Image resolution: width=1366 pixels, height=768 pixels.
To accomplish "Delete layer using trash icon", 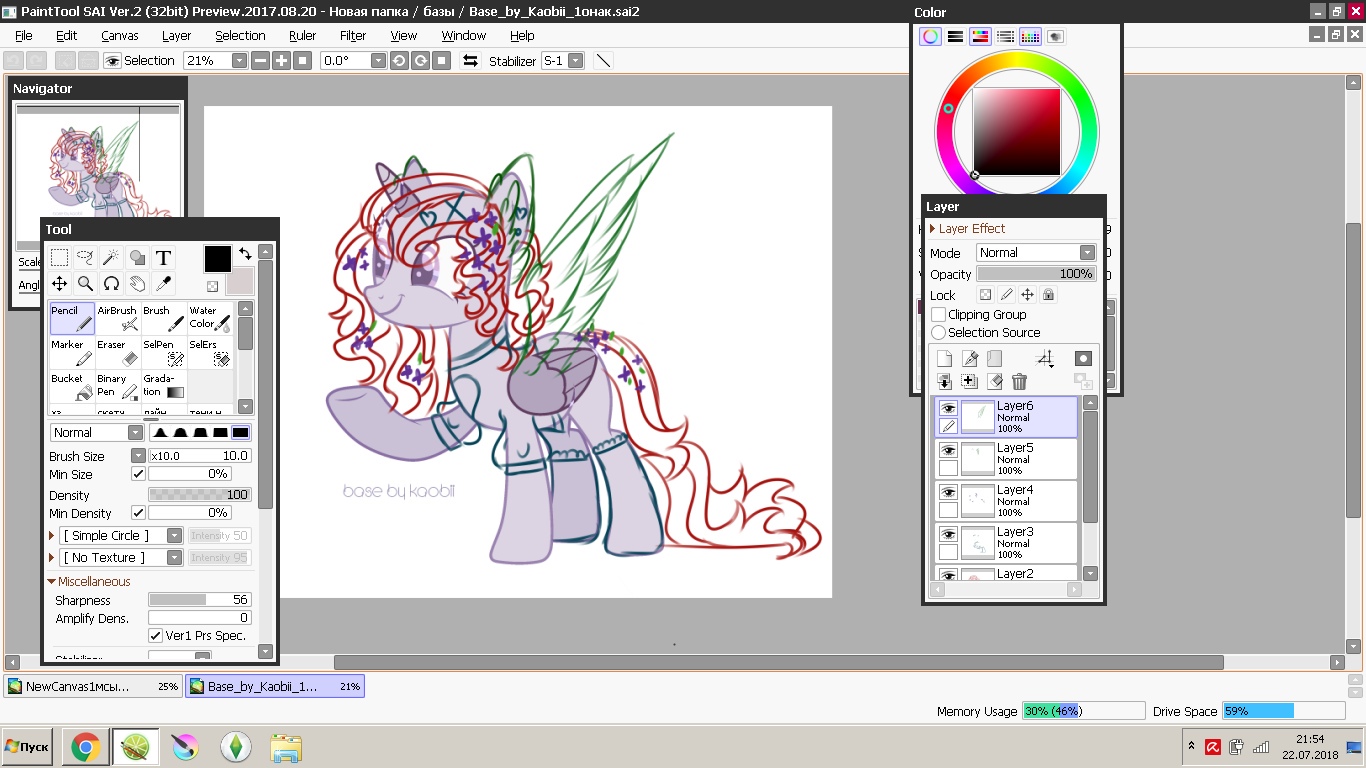I will 1019,381.
